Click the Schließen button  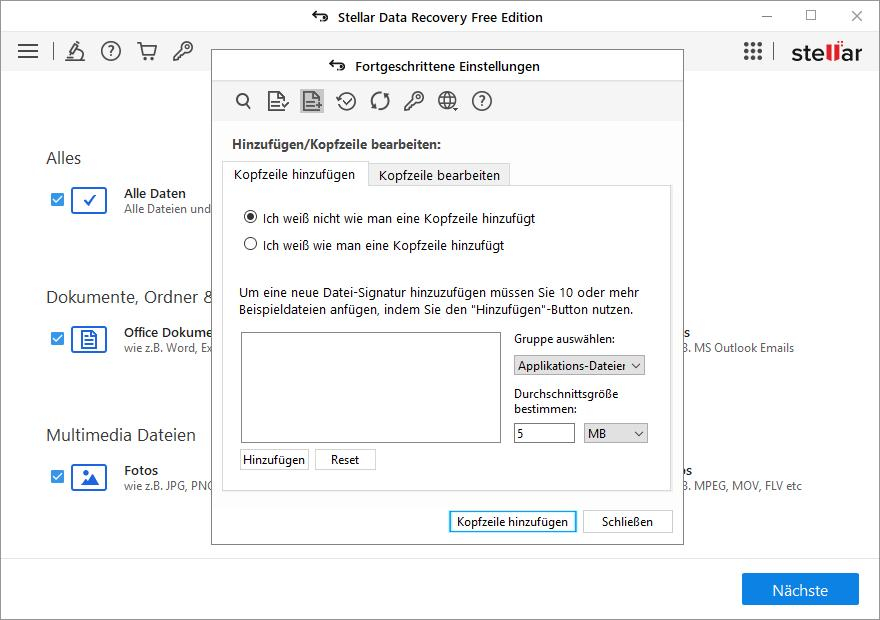point(628,521)
